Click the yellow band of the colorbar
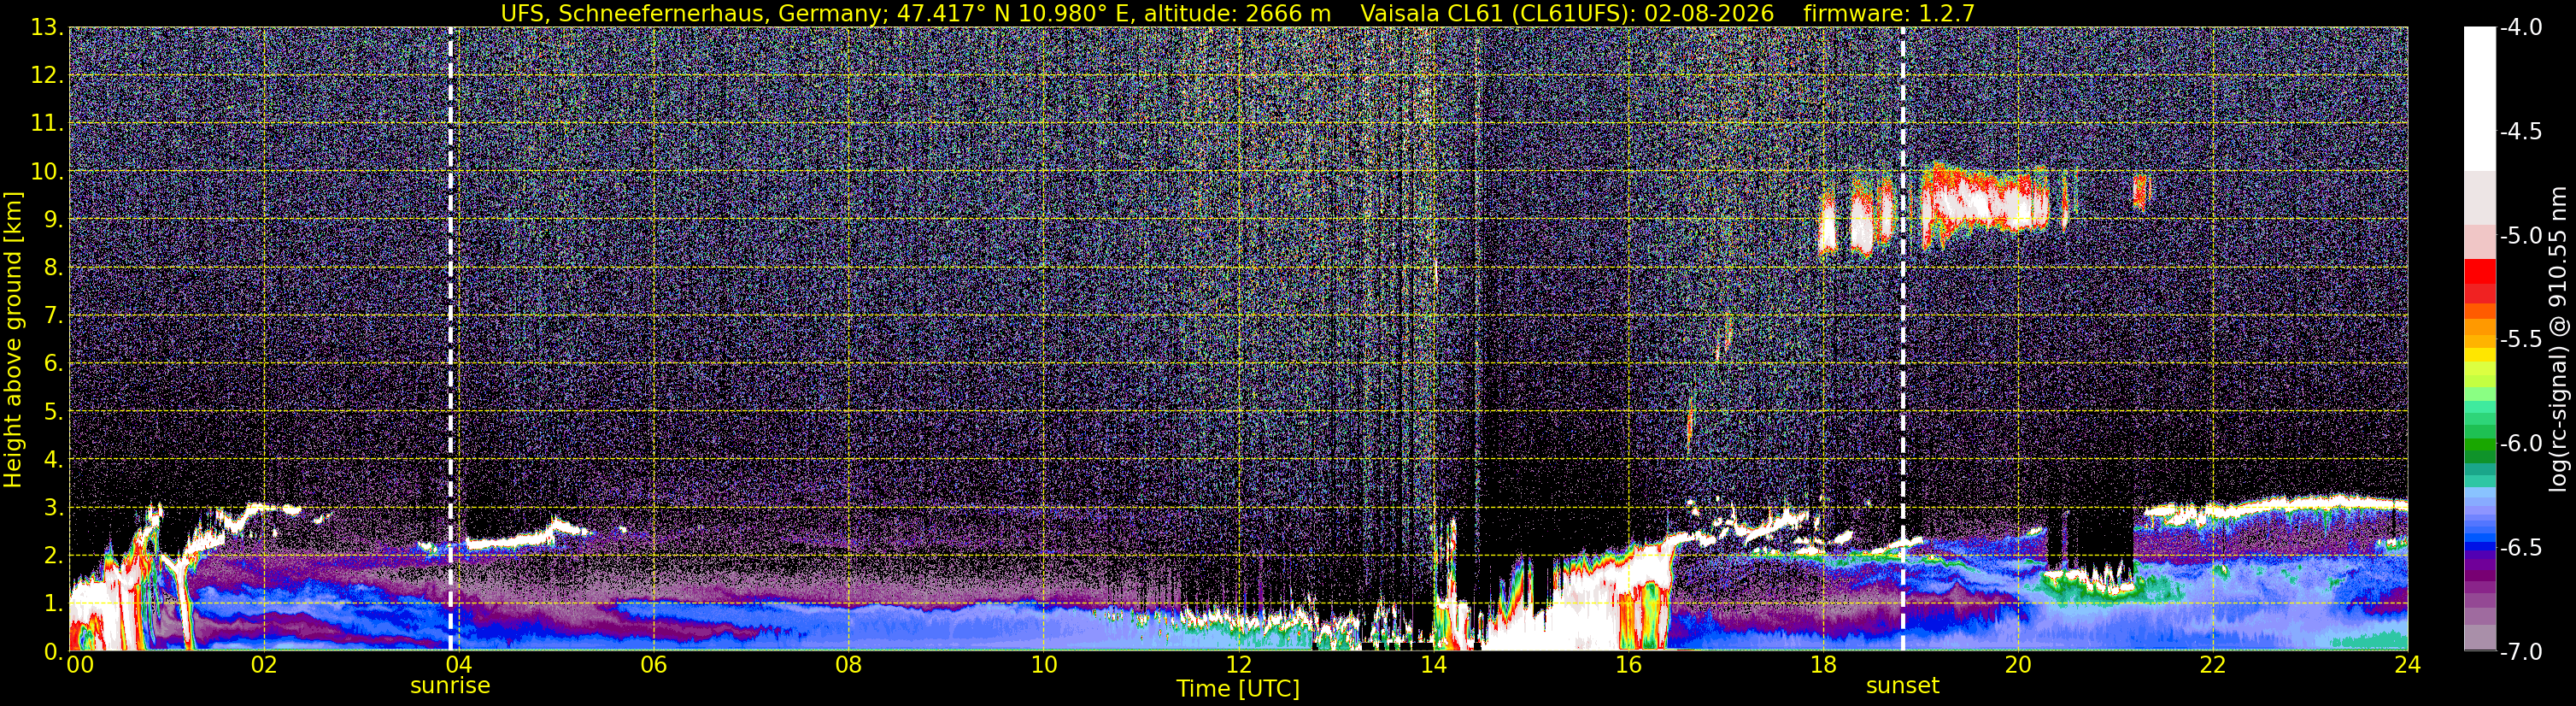 tap(2480, 354)
